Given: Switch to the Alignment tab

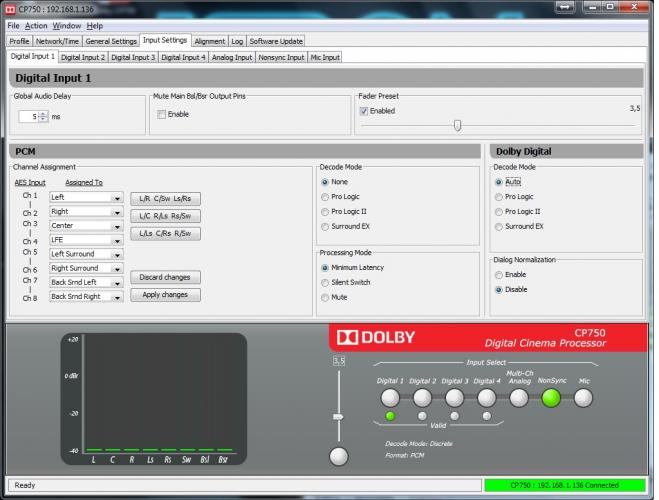Looking at the screenshot, I should (209, 41).
